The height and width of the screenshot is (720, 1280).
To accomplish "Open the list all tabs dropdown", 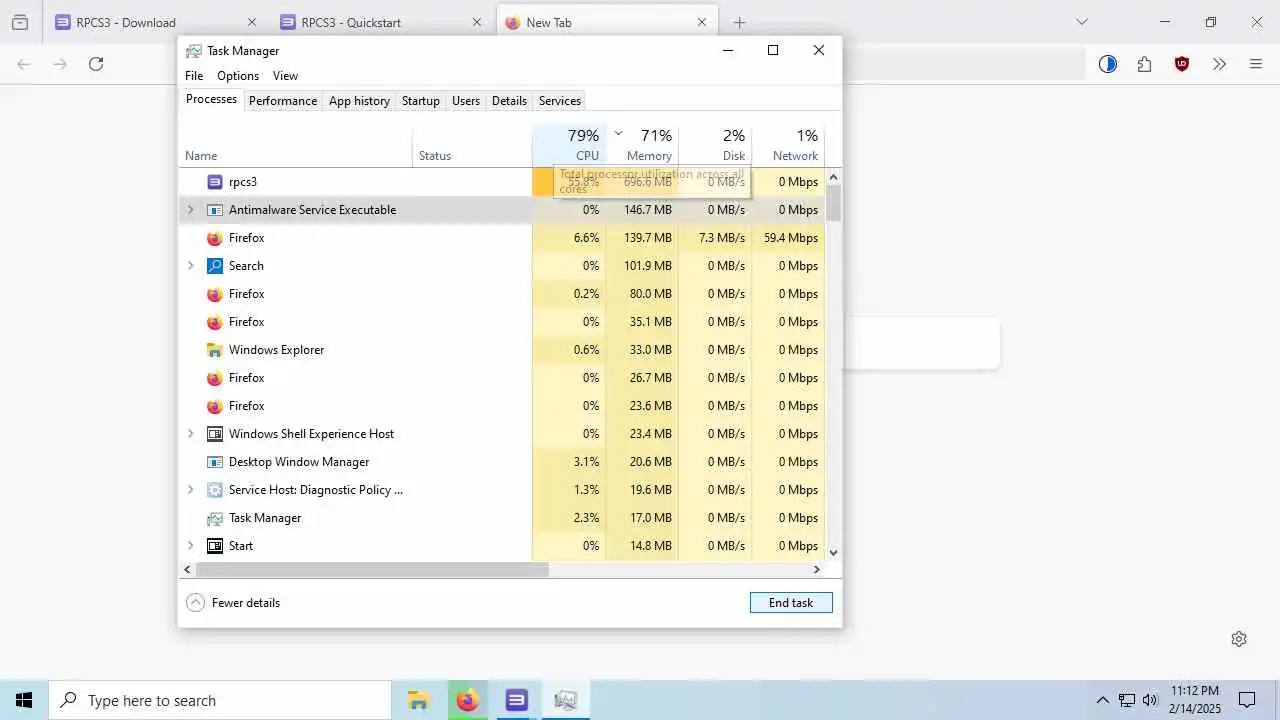I will coord(1081,22).
